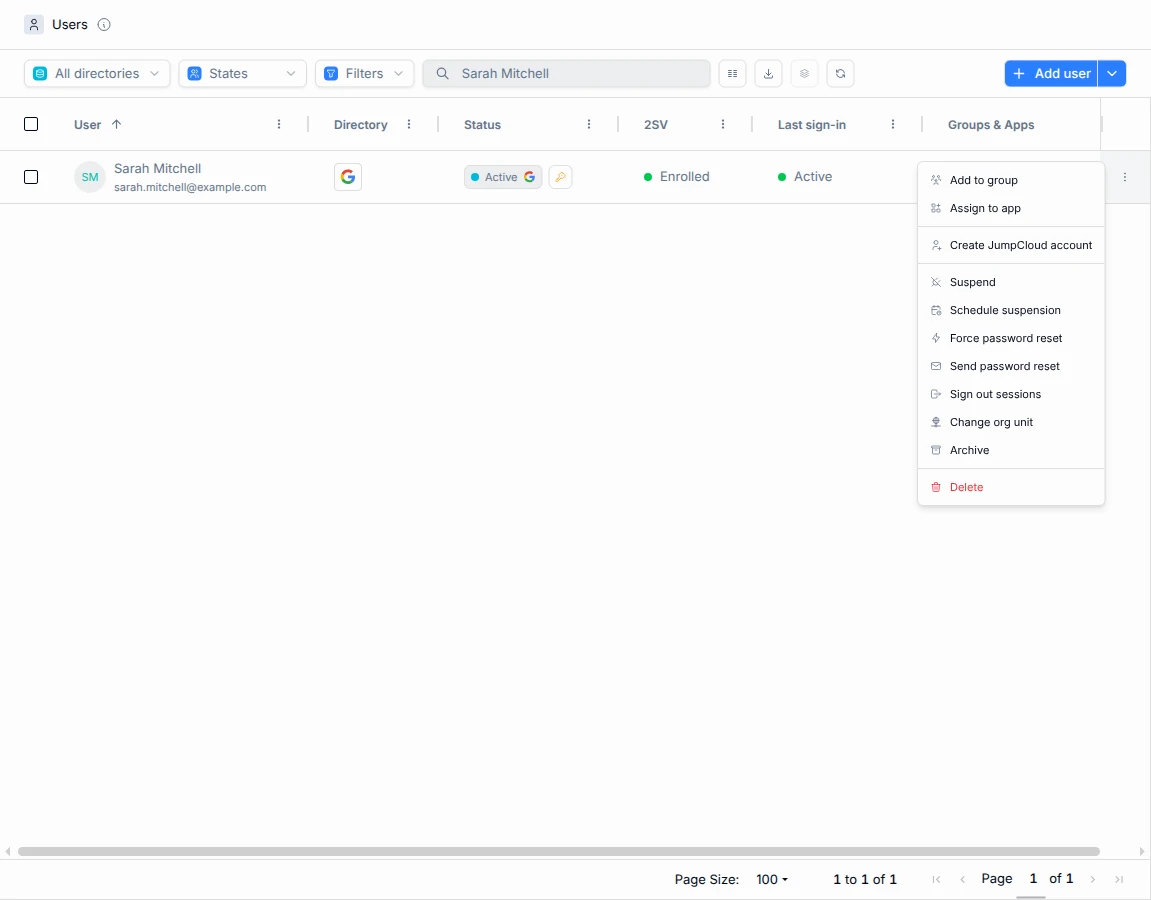Open the Directory column options menu
Viewport: 1151px width, 900px height.
coord(409,125)
